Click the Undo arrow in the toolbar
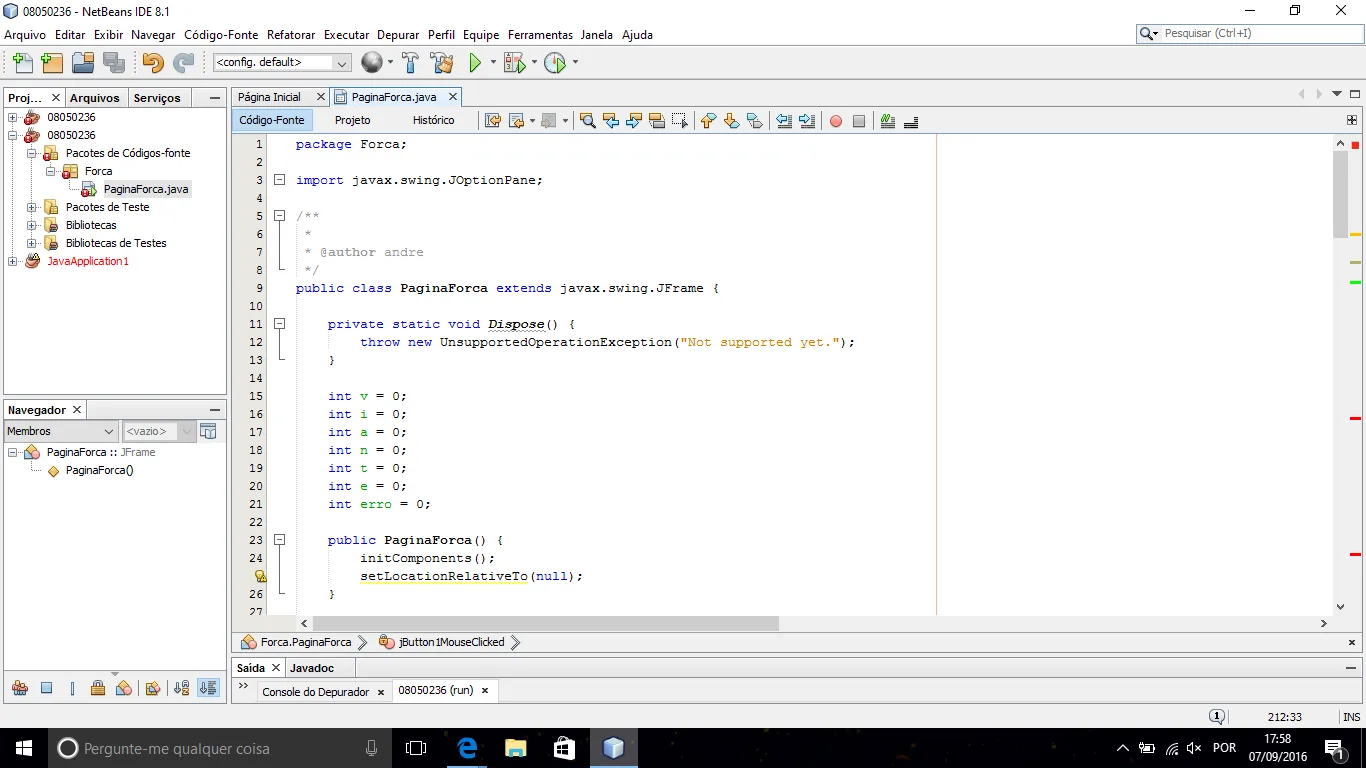This screenshot has height=768, width=1366. pos(152,63)
